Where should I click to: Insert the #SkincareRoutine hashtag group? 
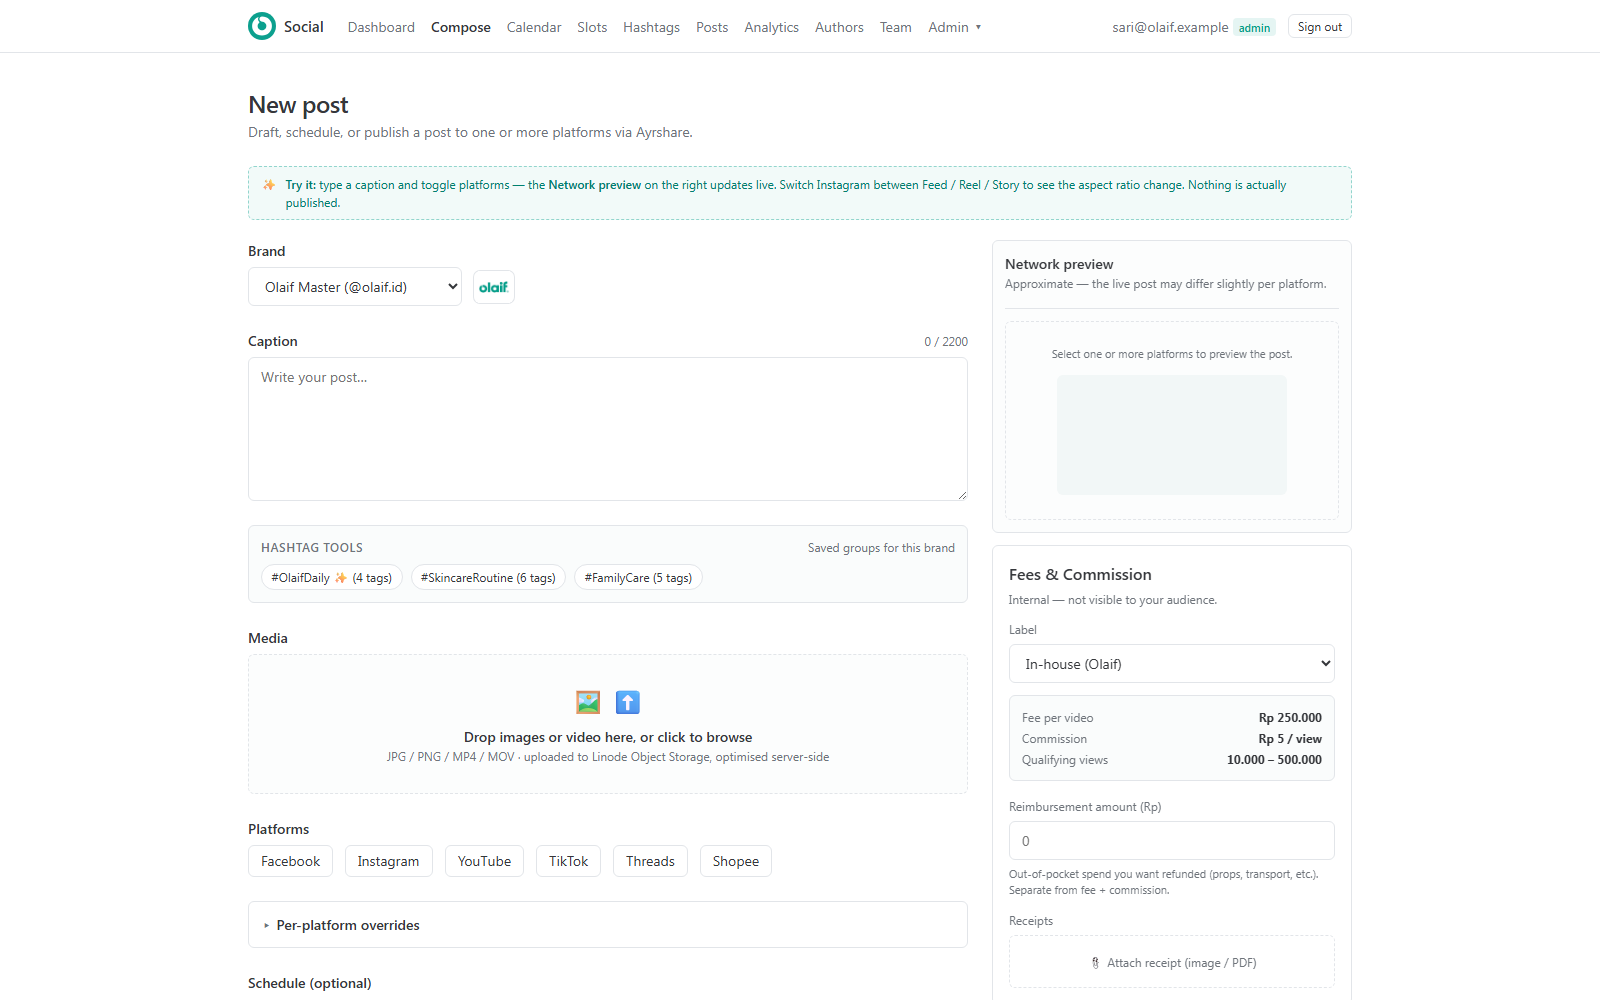coord(488,578)
